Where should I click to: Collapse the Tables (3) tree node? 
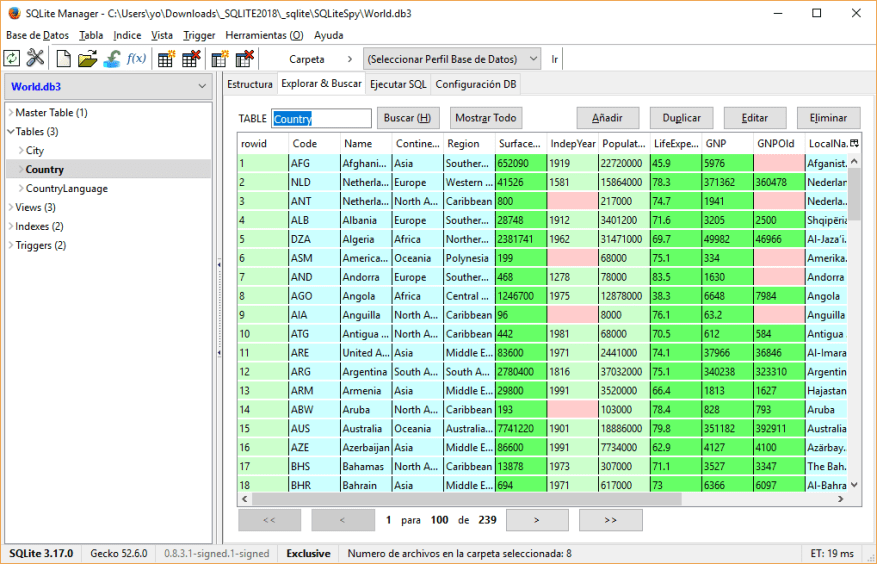pos(10,132)
